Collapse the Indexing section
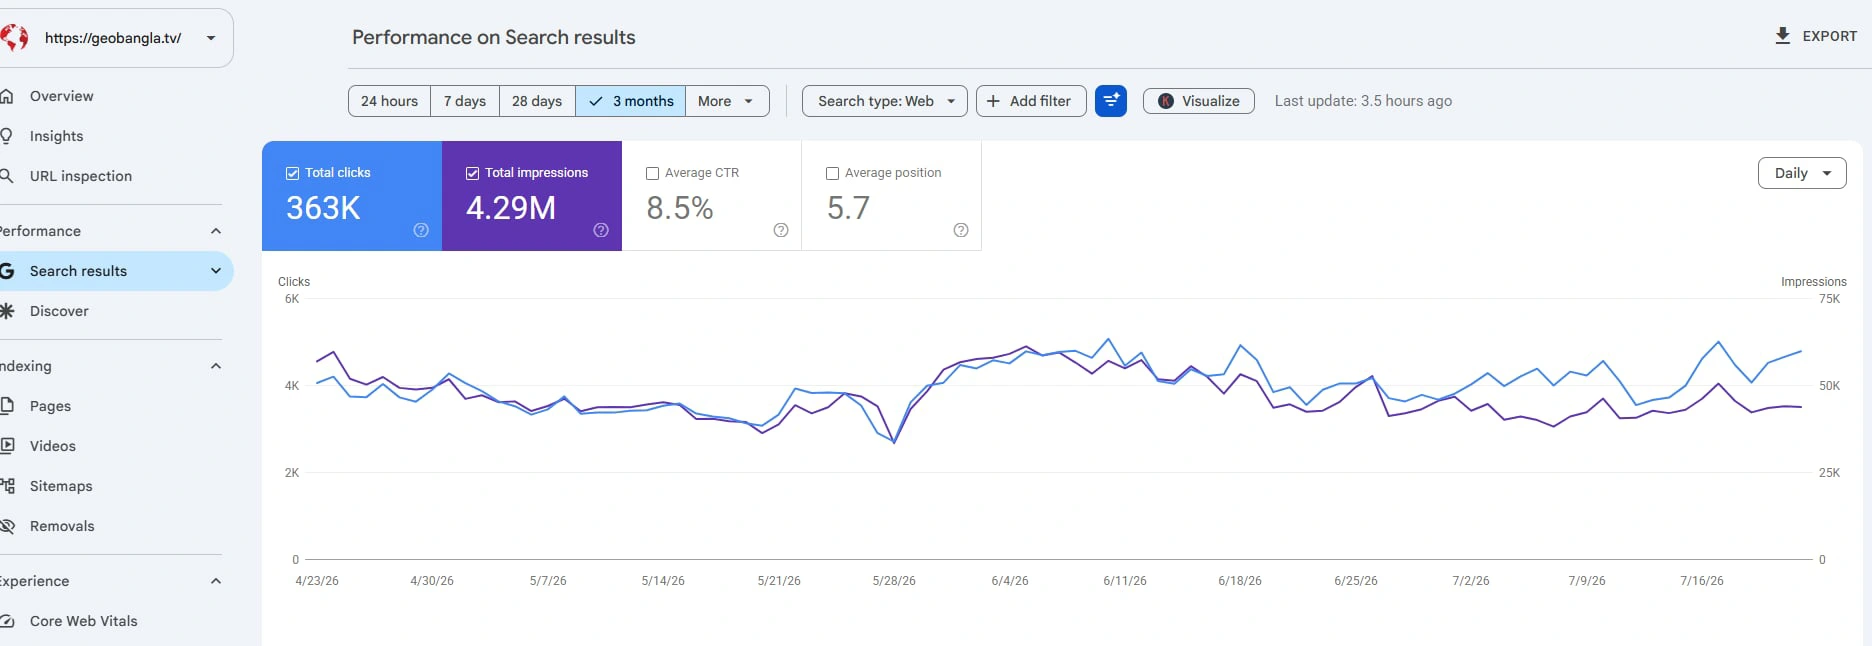This screenshot has height=646, width=1872. pos(216,366)
